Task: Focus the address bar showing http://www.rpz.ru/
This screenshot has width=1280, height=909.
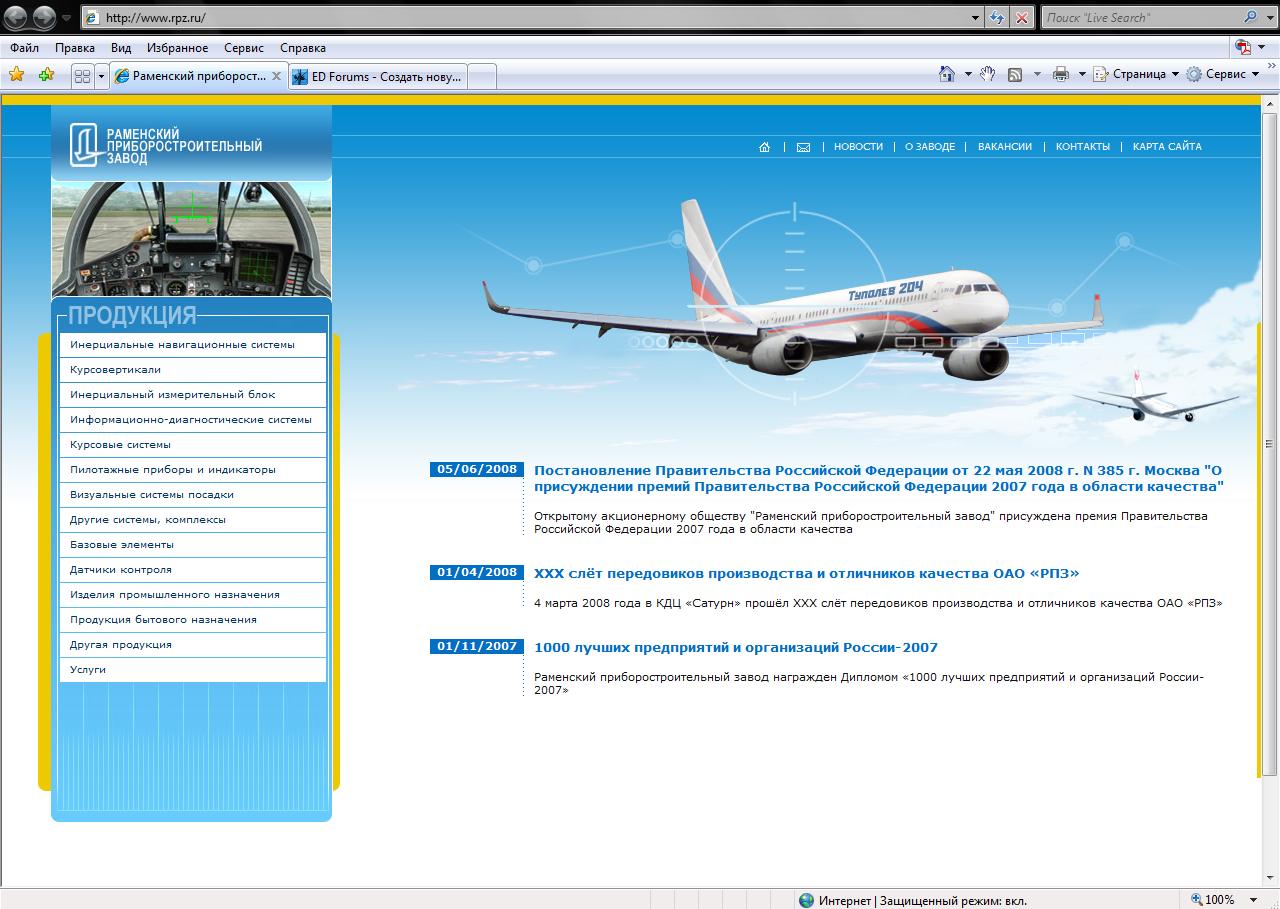Action: (527, 17)
